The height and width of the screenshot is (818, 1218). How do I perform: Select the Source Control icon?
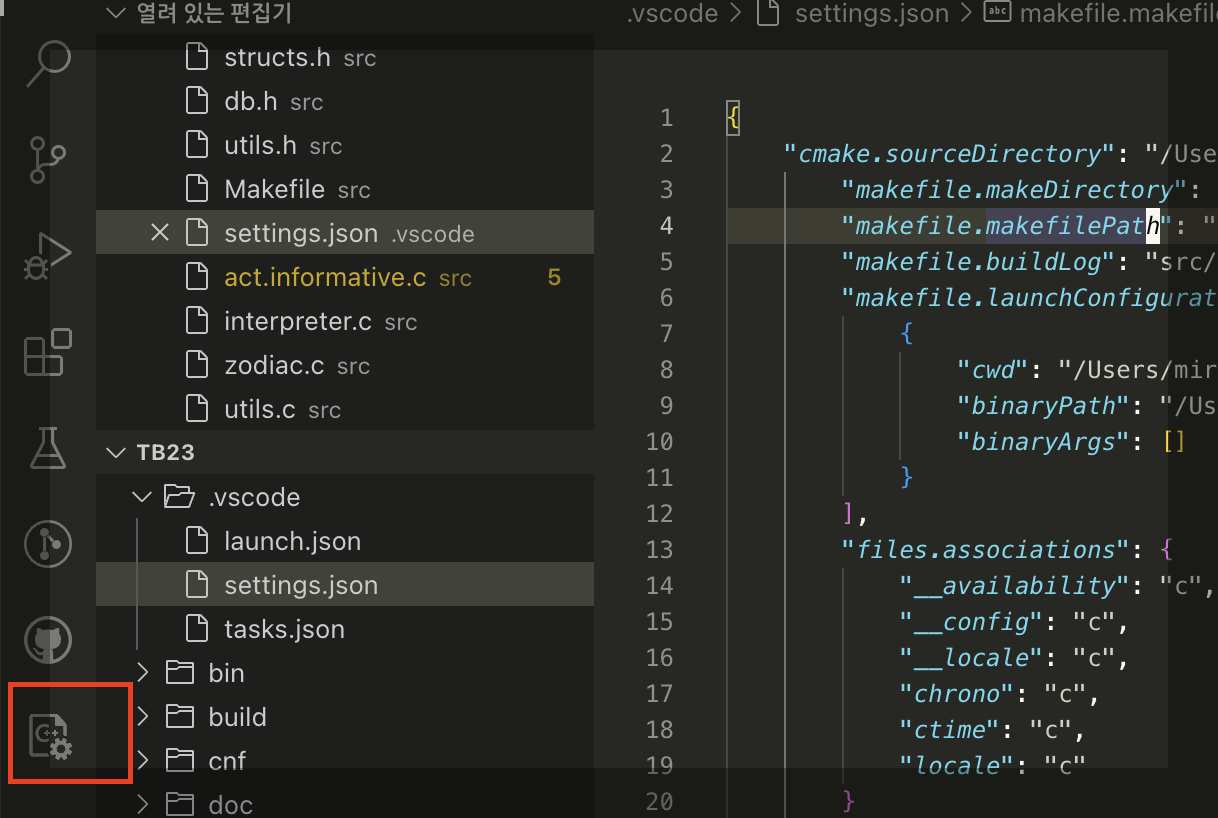(x=47, y=160)
